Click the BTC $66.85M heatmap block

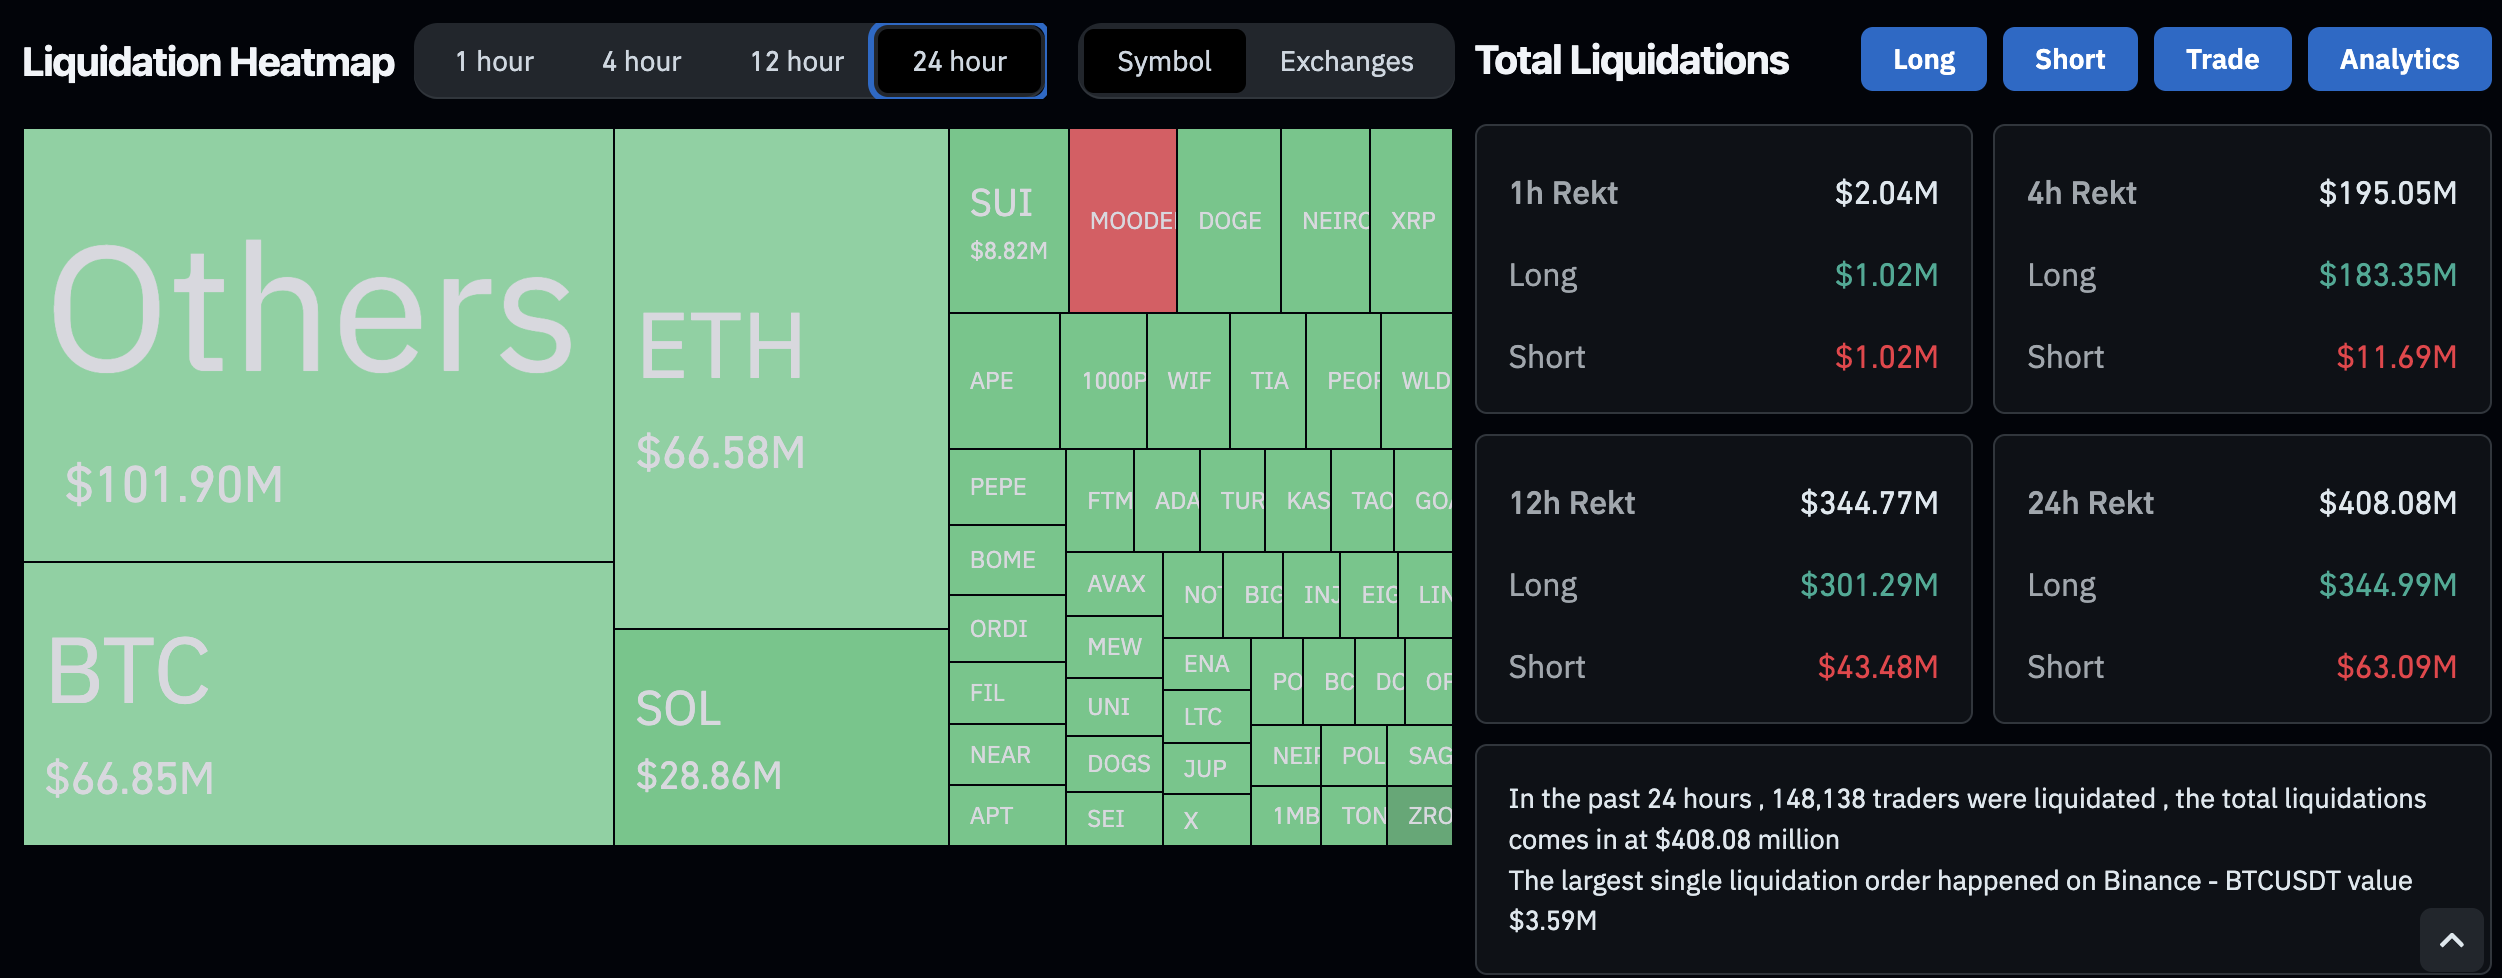318,704
